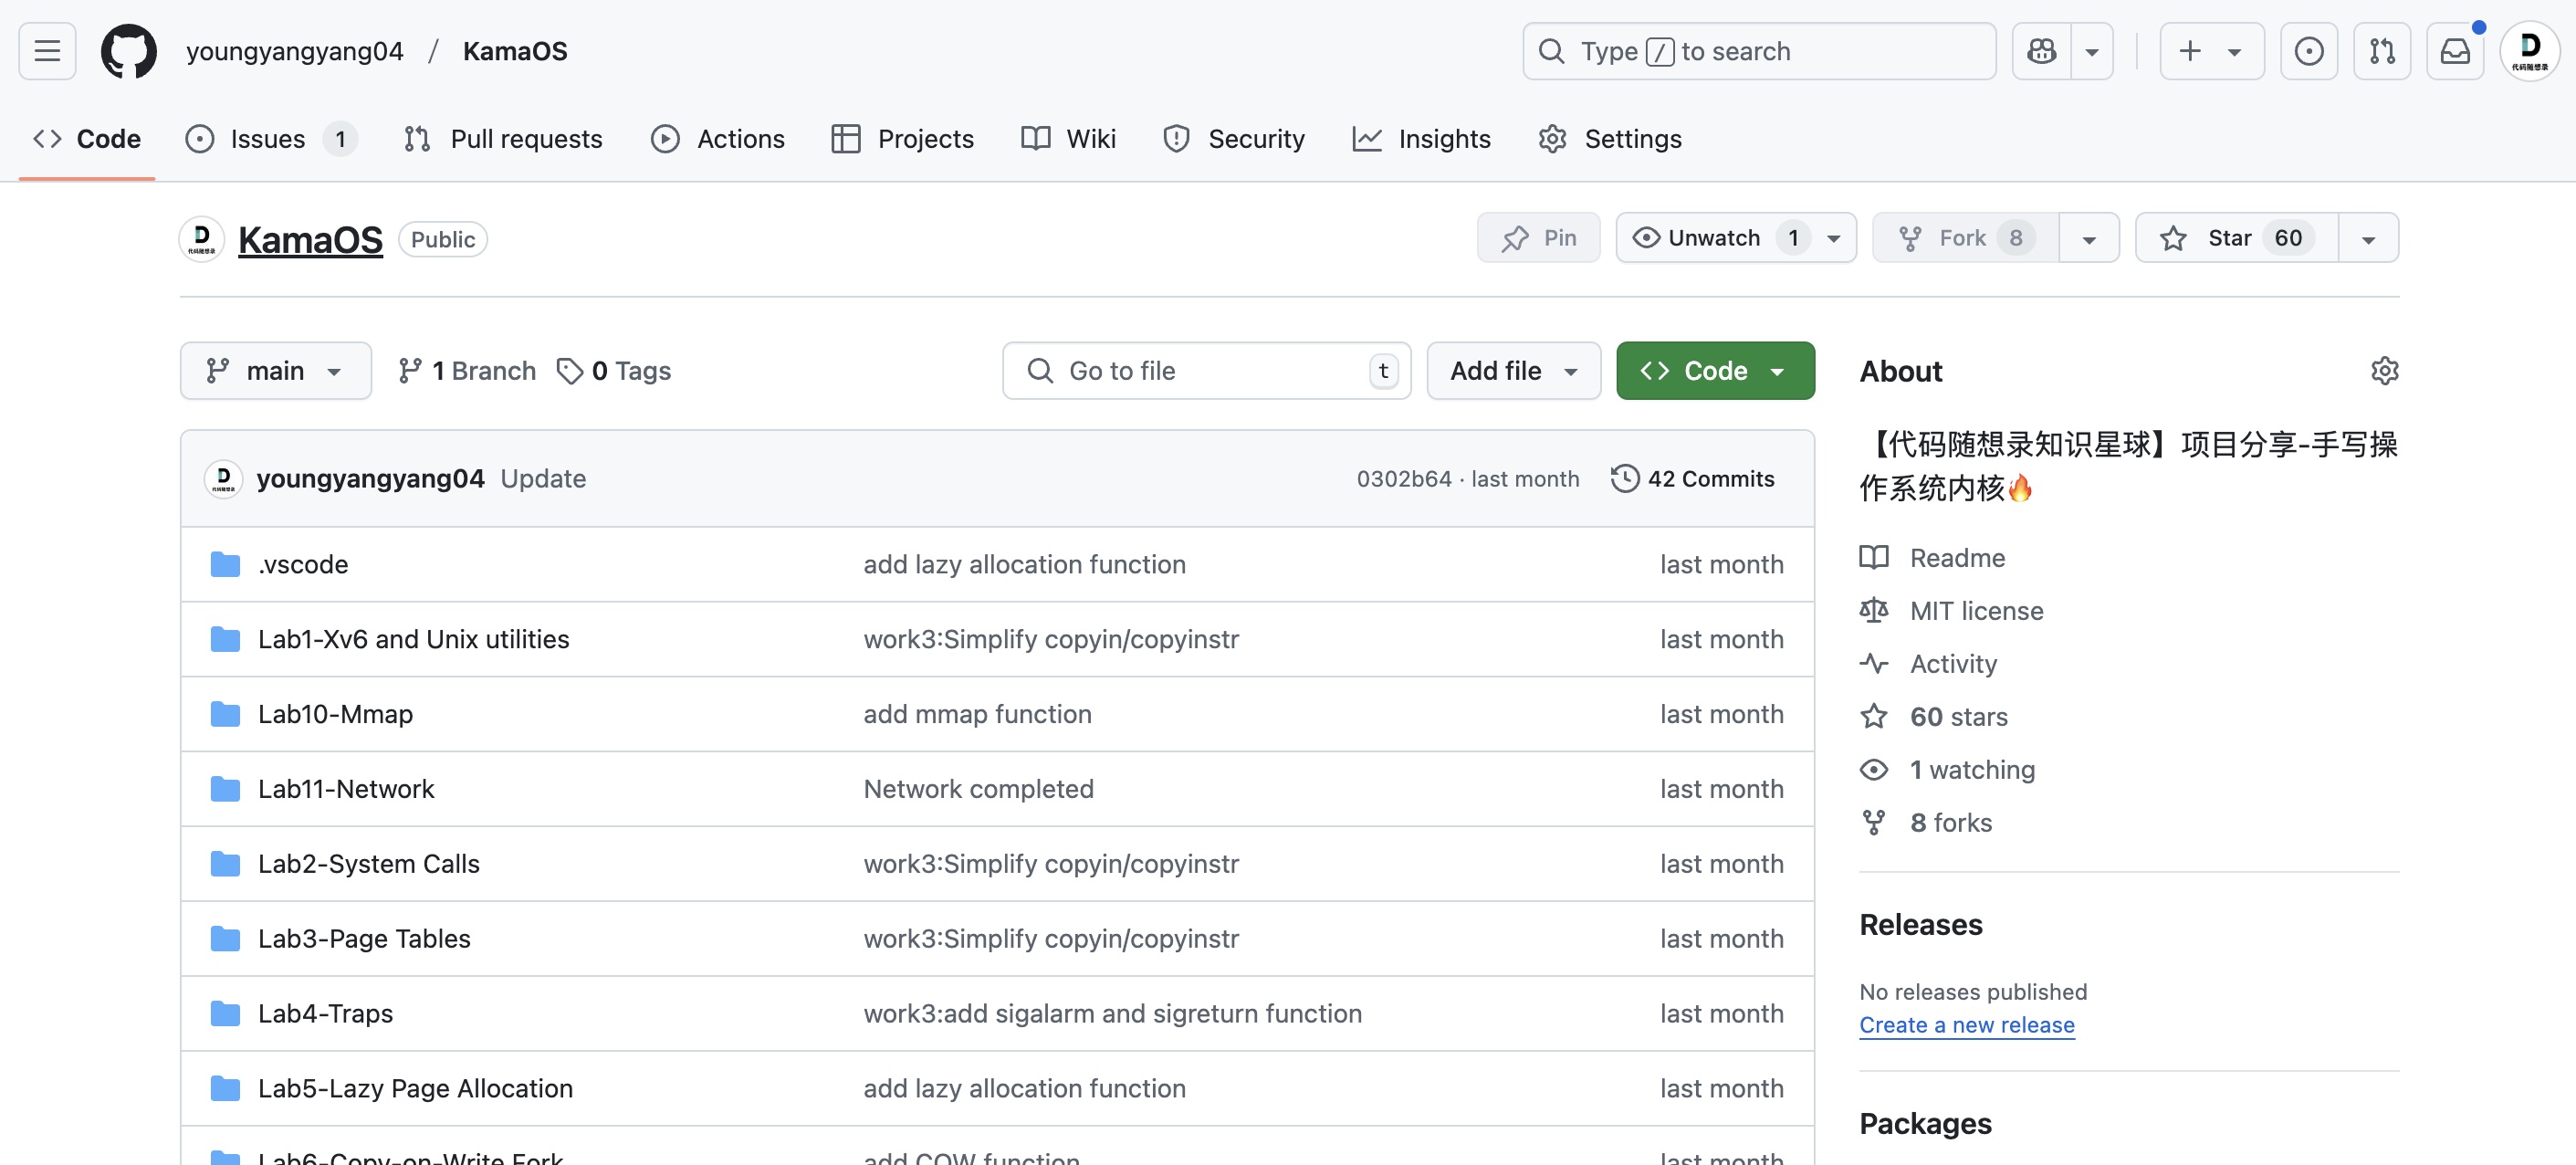Expand the green Code dropdown
The image size is (2576, 1165).
(1714, 371)
